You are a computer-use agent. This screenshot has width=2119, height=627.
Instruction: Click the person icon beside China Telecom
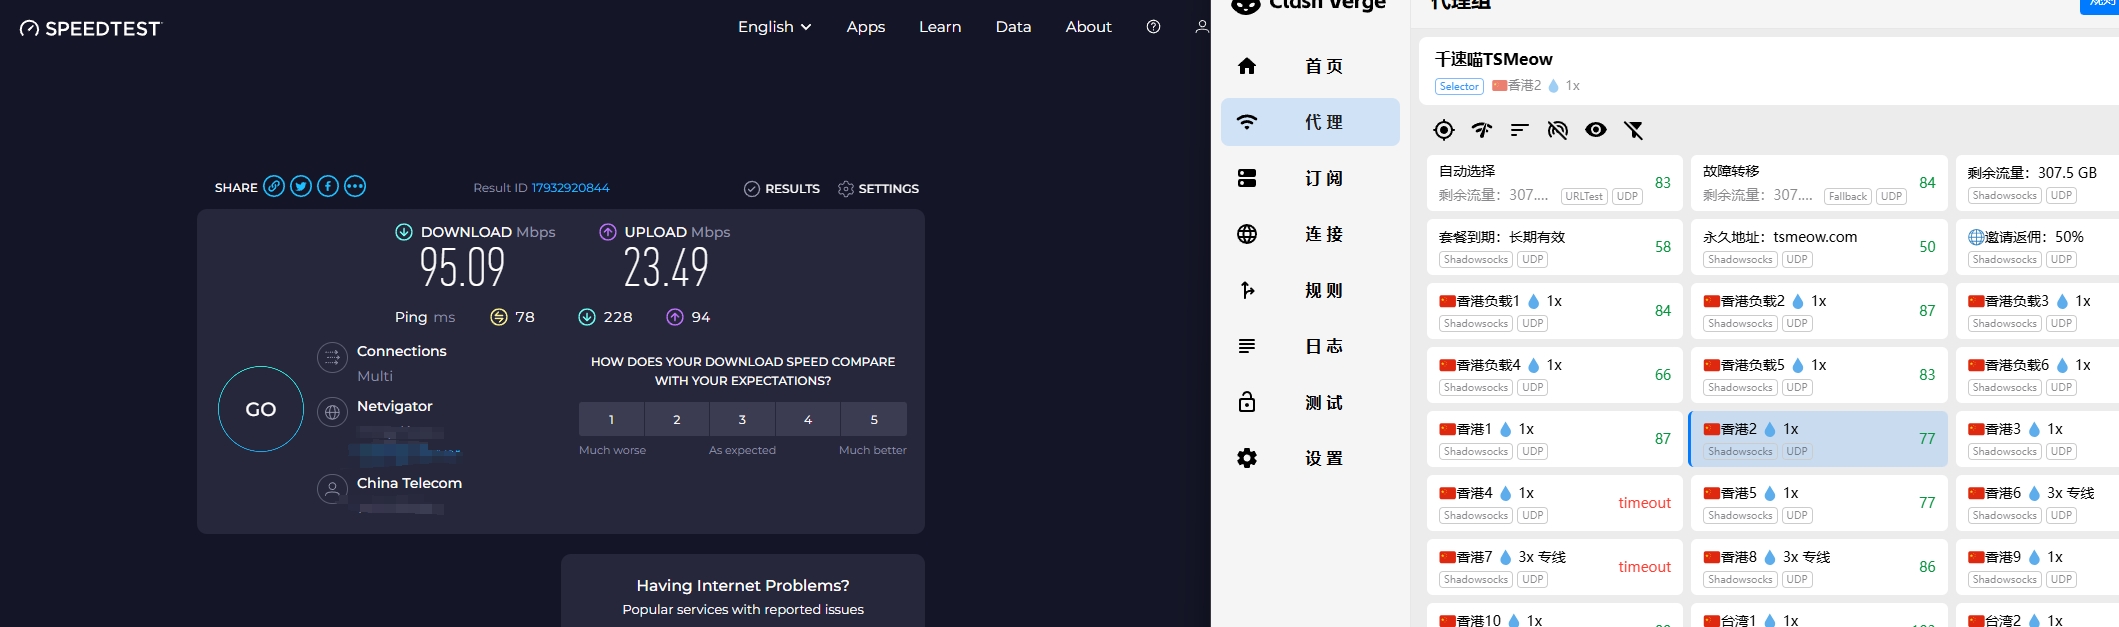(332, 489)
